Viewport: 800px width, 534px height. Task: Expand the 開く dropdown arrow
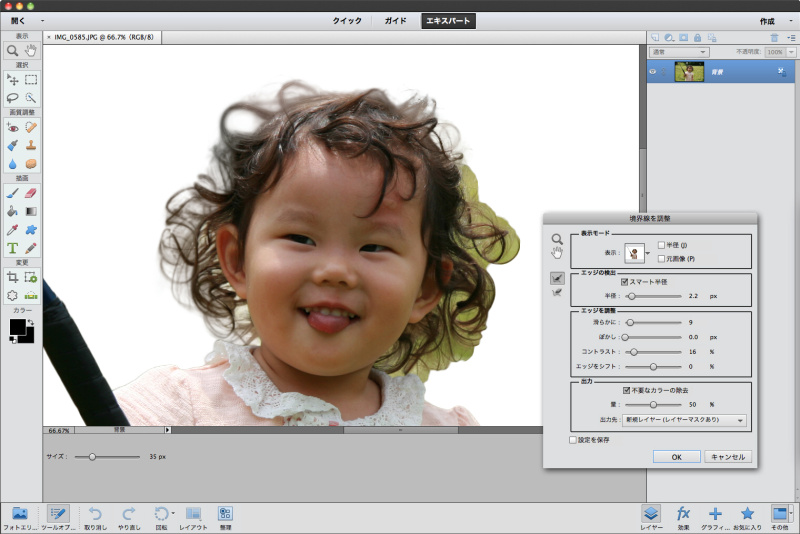(42, 21)
